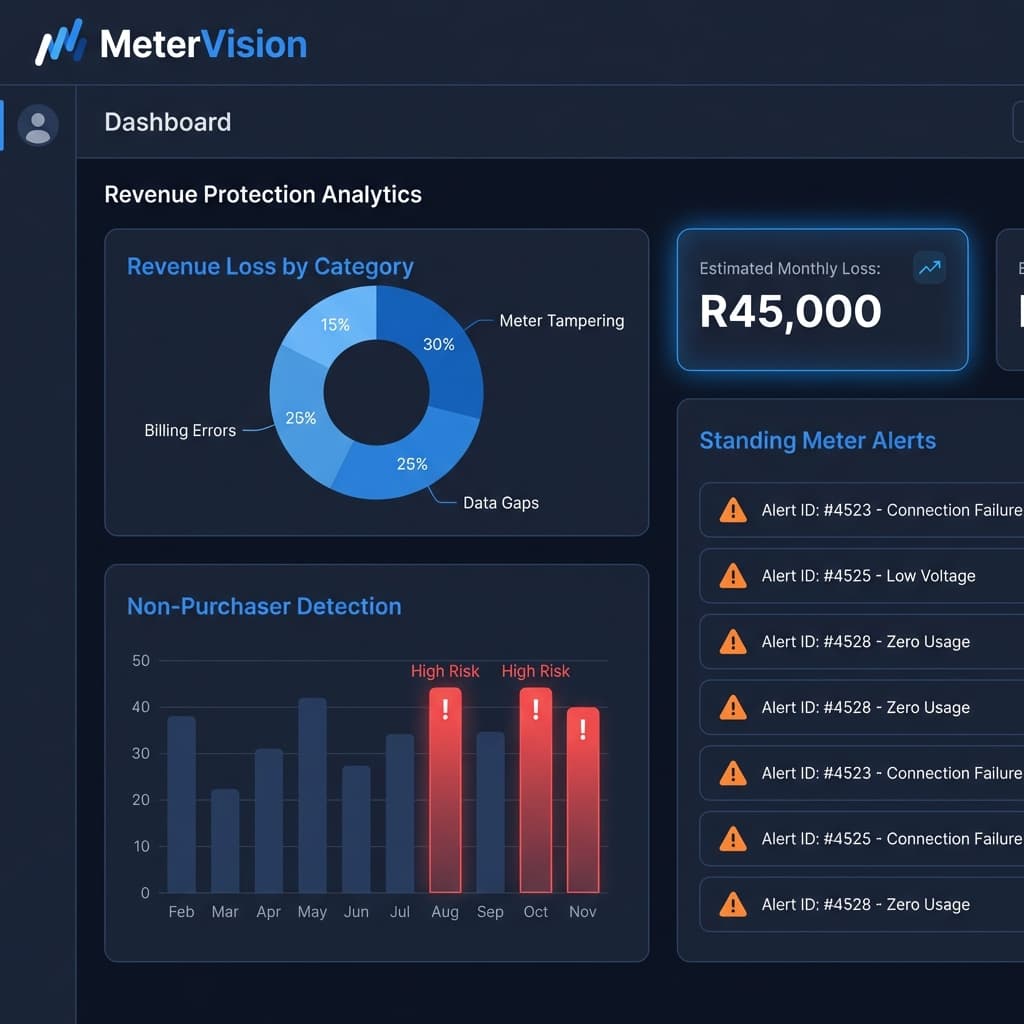Click the trending-up icon on Estimated Monthly Loss
1024x1024 pixels.
929,268
